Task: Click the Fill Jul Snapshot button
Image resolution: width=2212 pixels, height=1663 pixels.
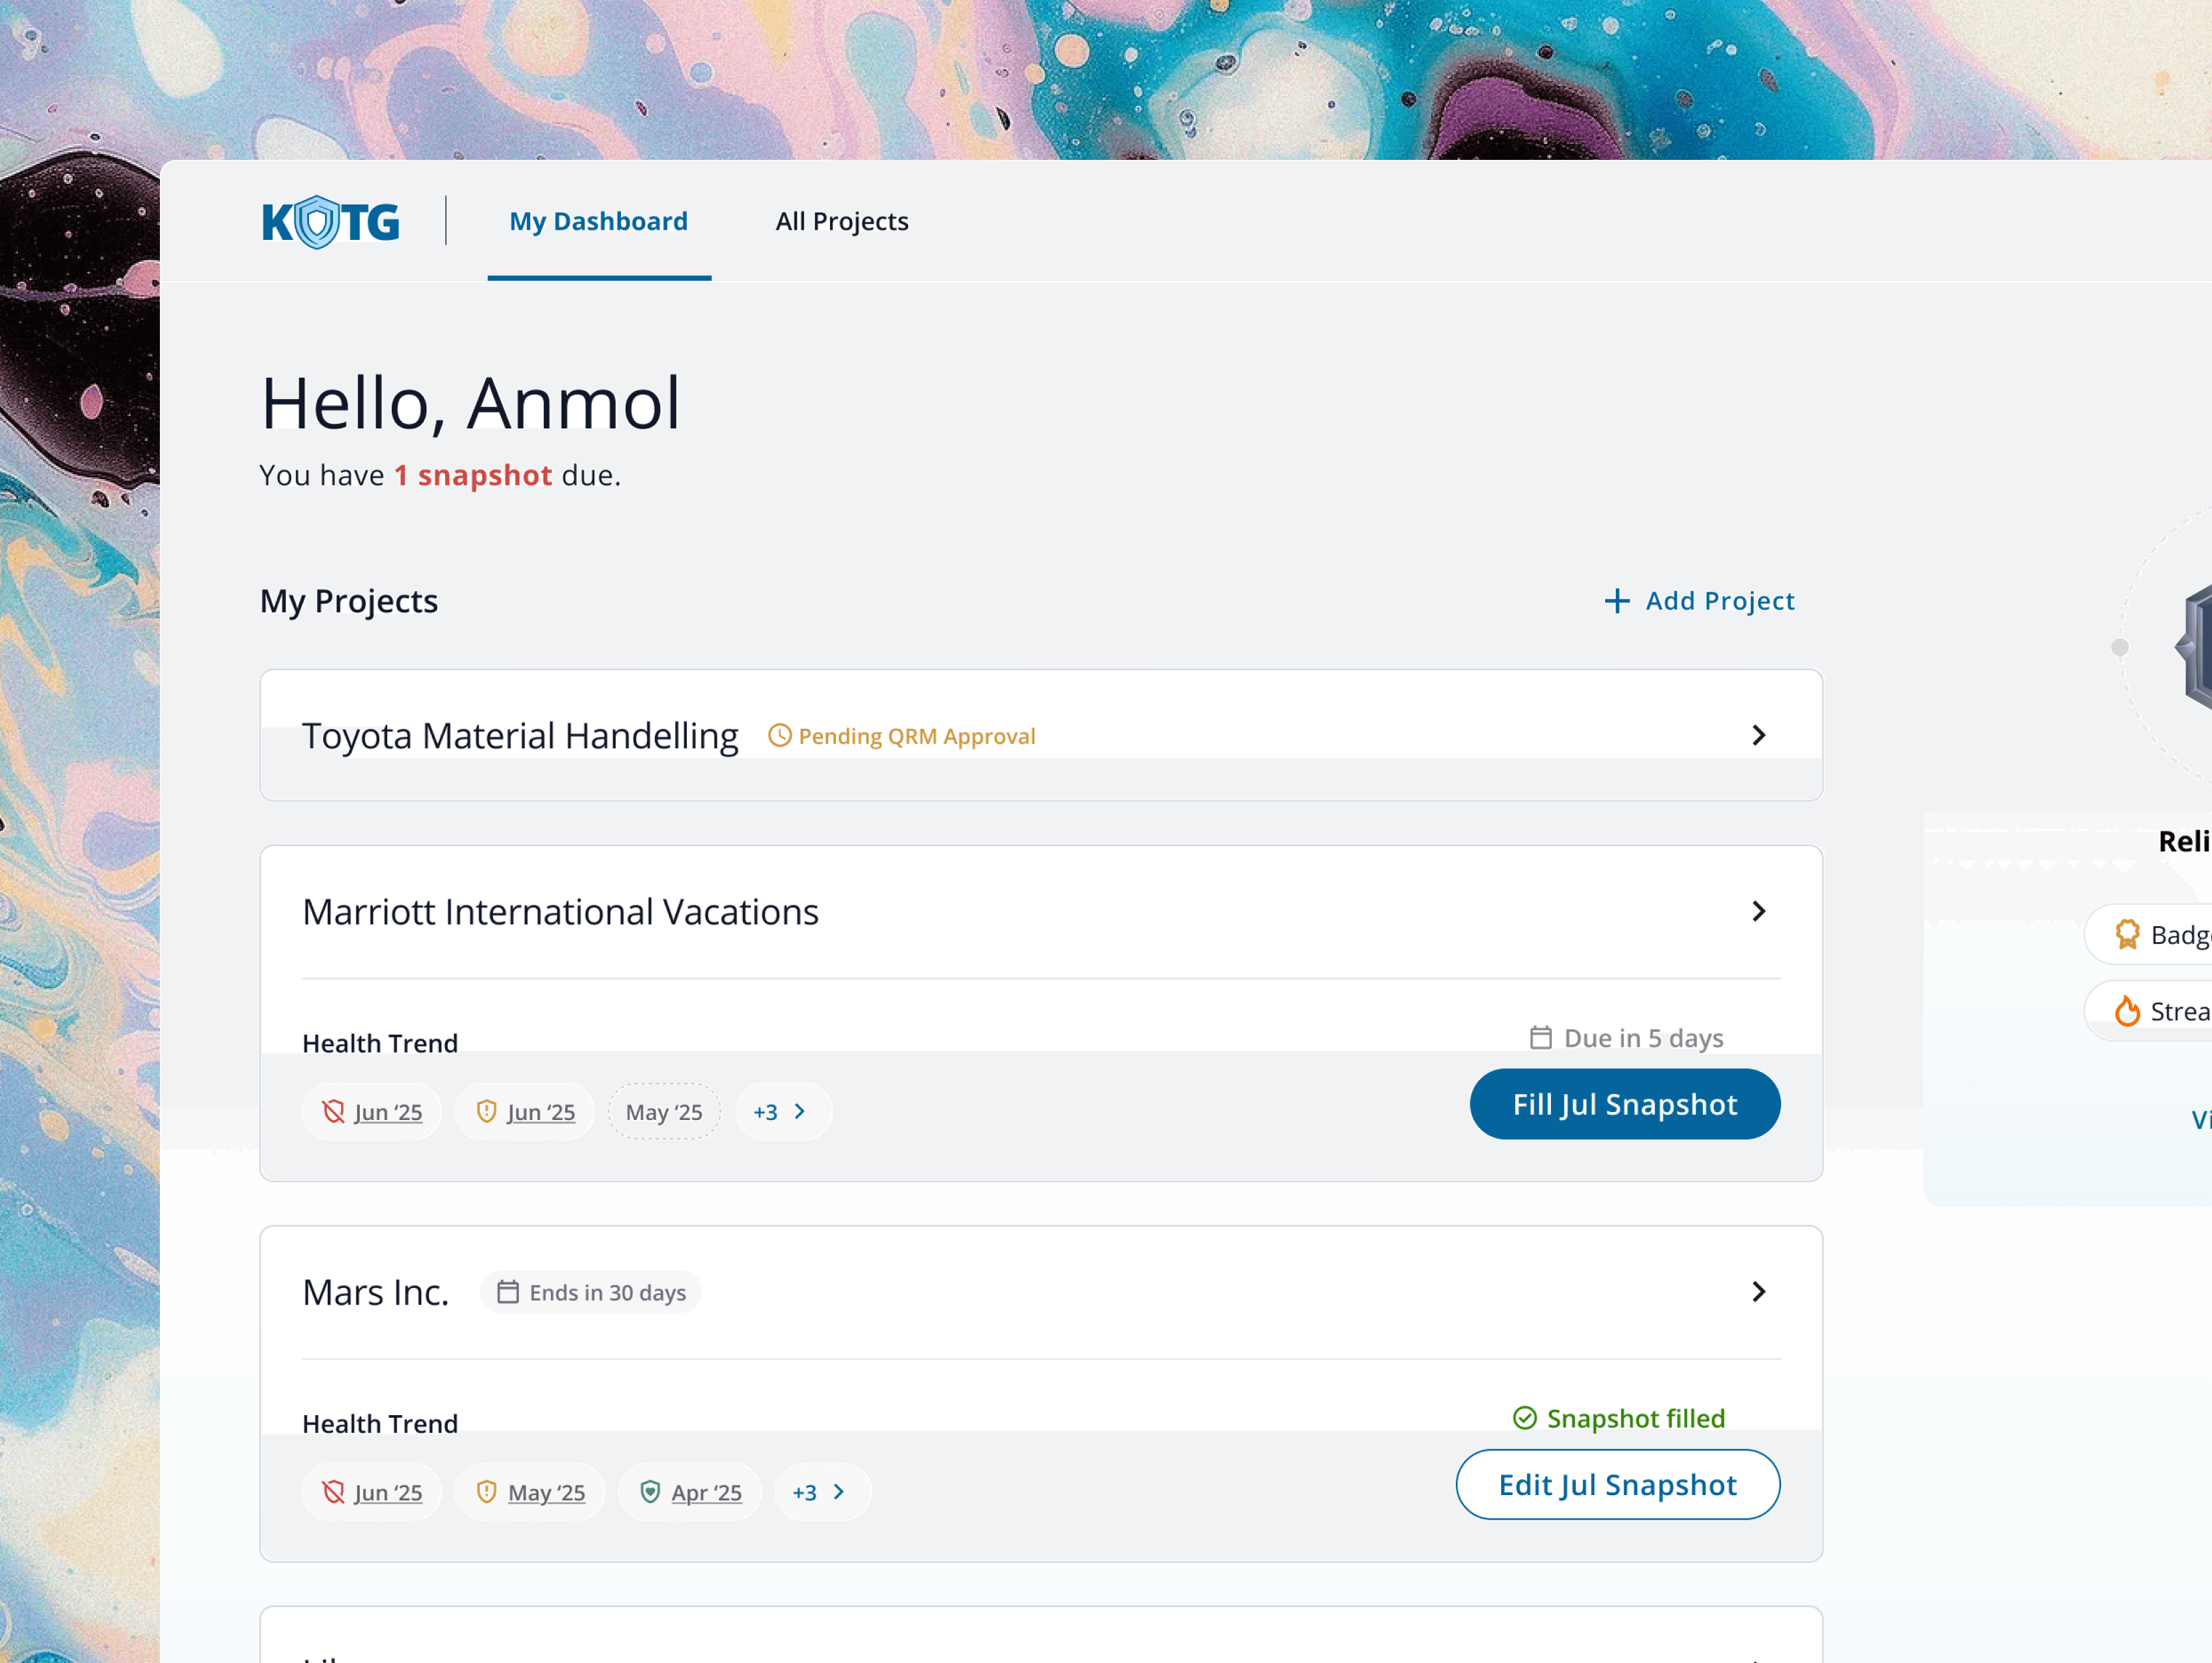Action: (x=1624, y=1104)
